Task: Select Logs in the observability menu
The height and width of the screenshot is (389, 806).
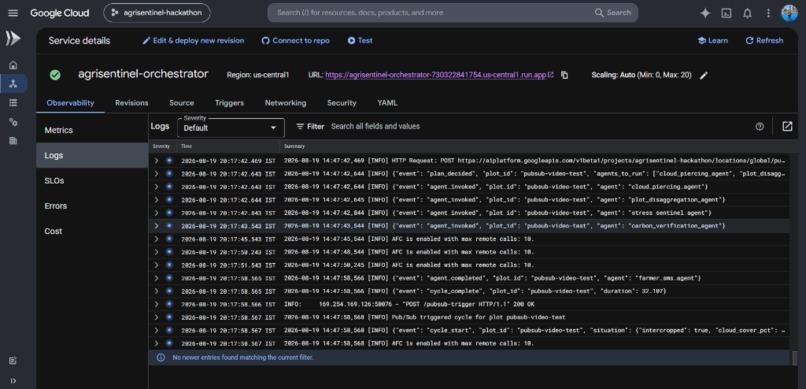Action: [x=92, y=155]
